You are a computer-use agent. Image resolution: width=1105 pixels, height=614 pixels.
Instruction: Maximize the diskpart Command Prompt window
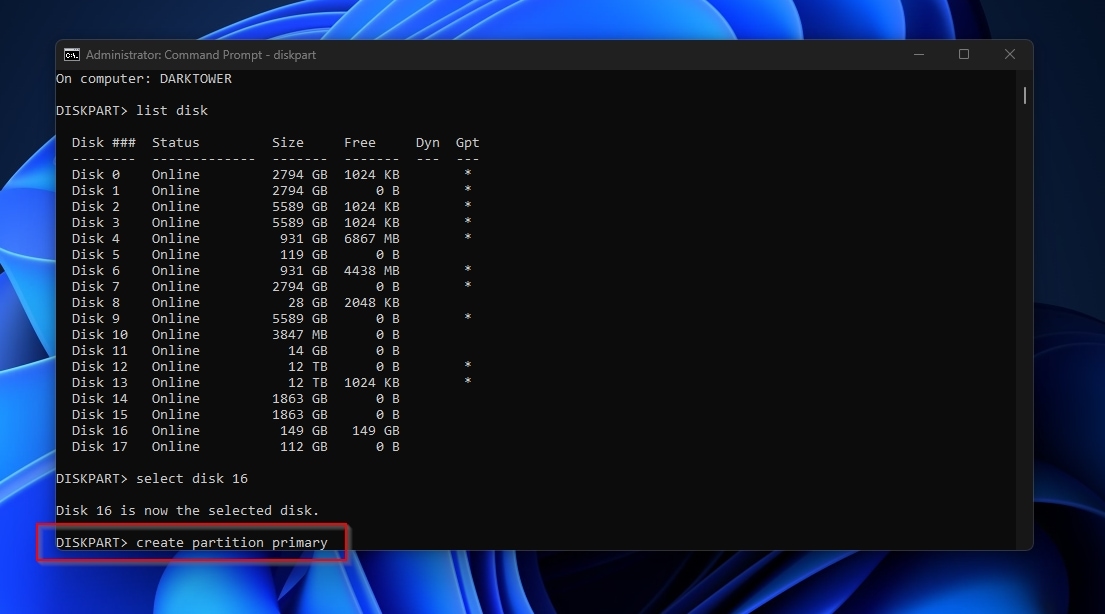(x=963, y=54)
